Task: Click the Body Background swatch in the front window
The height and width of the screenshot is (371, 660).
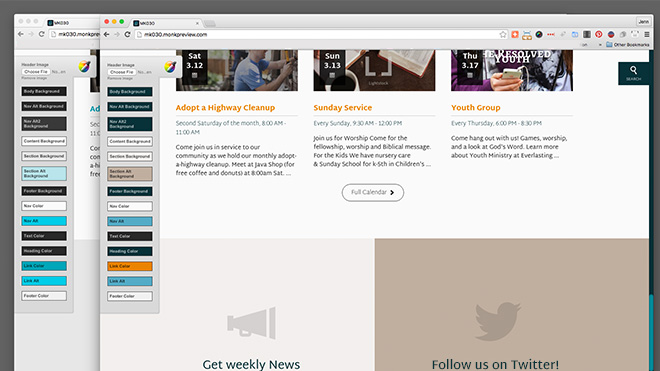Action: (130, 92)
